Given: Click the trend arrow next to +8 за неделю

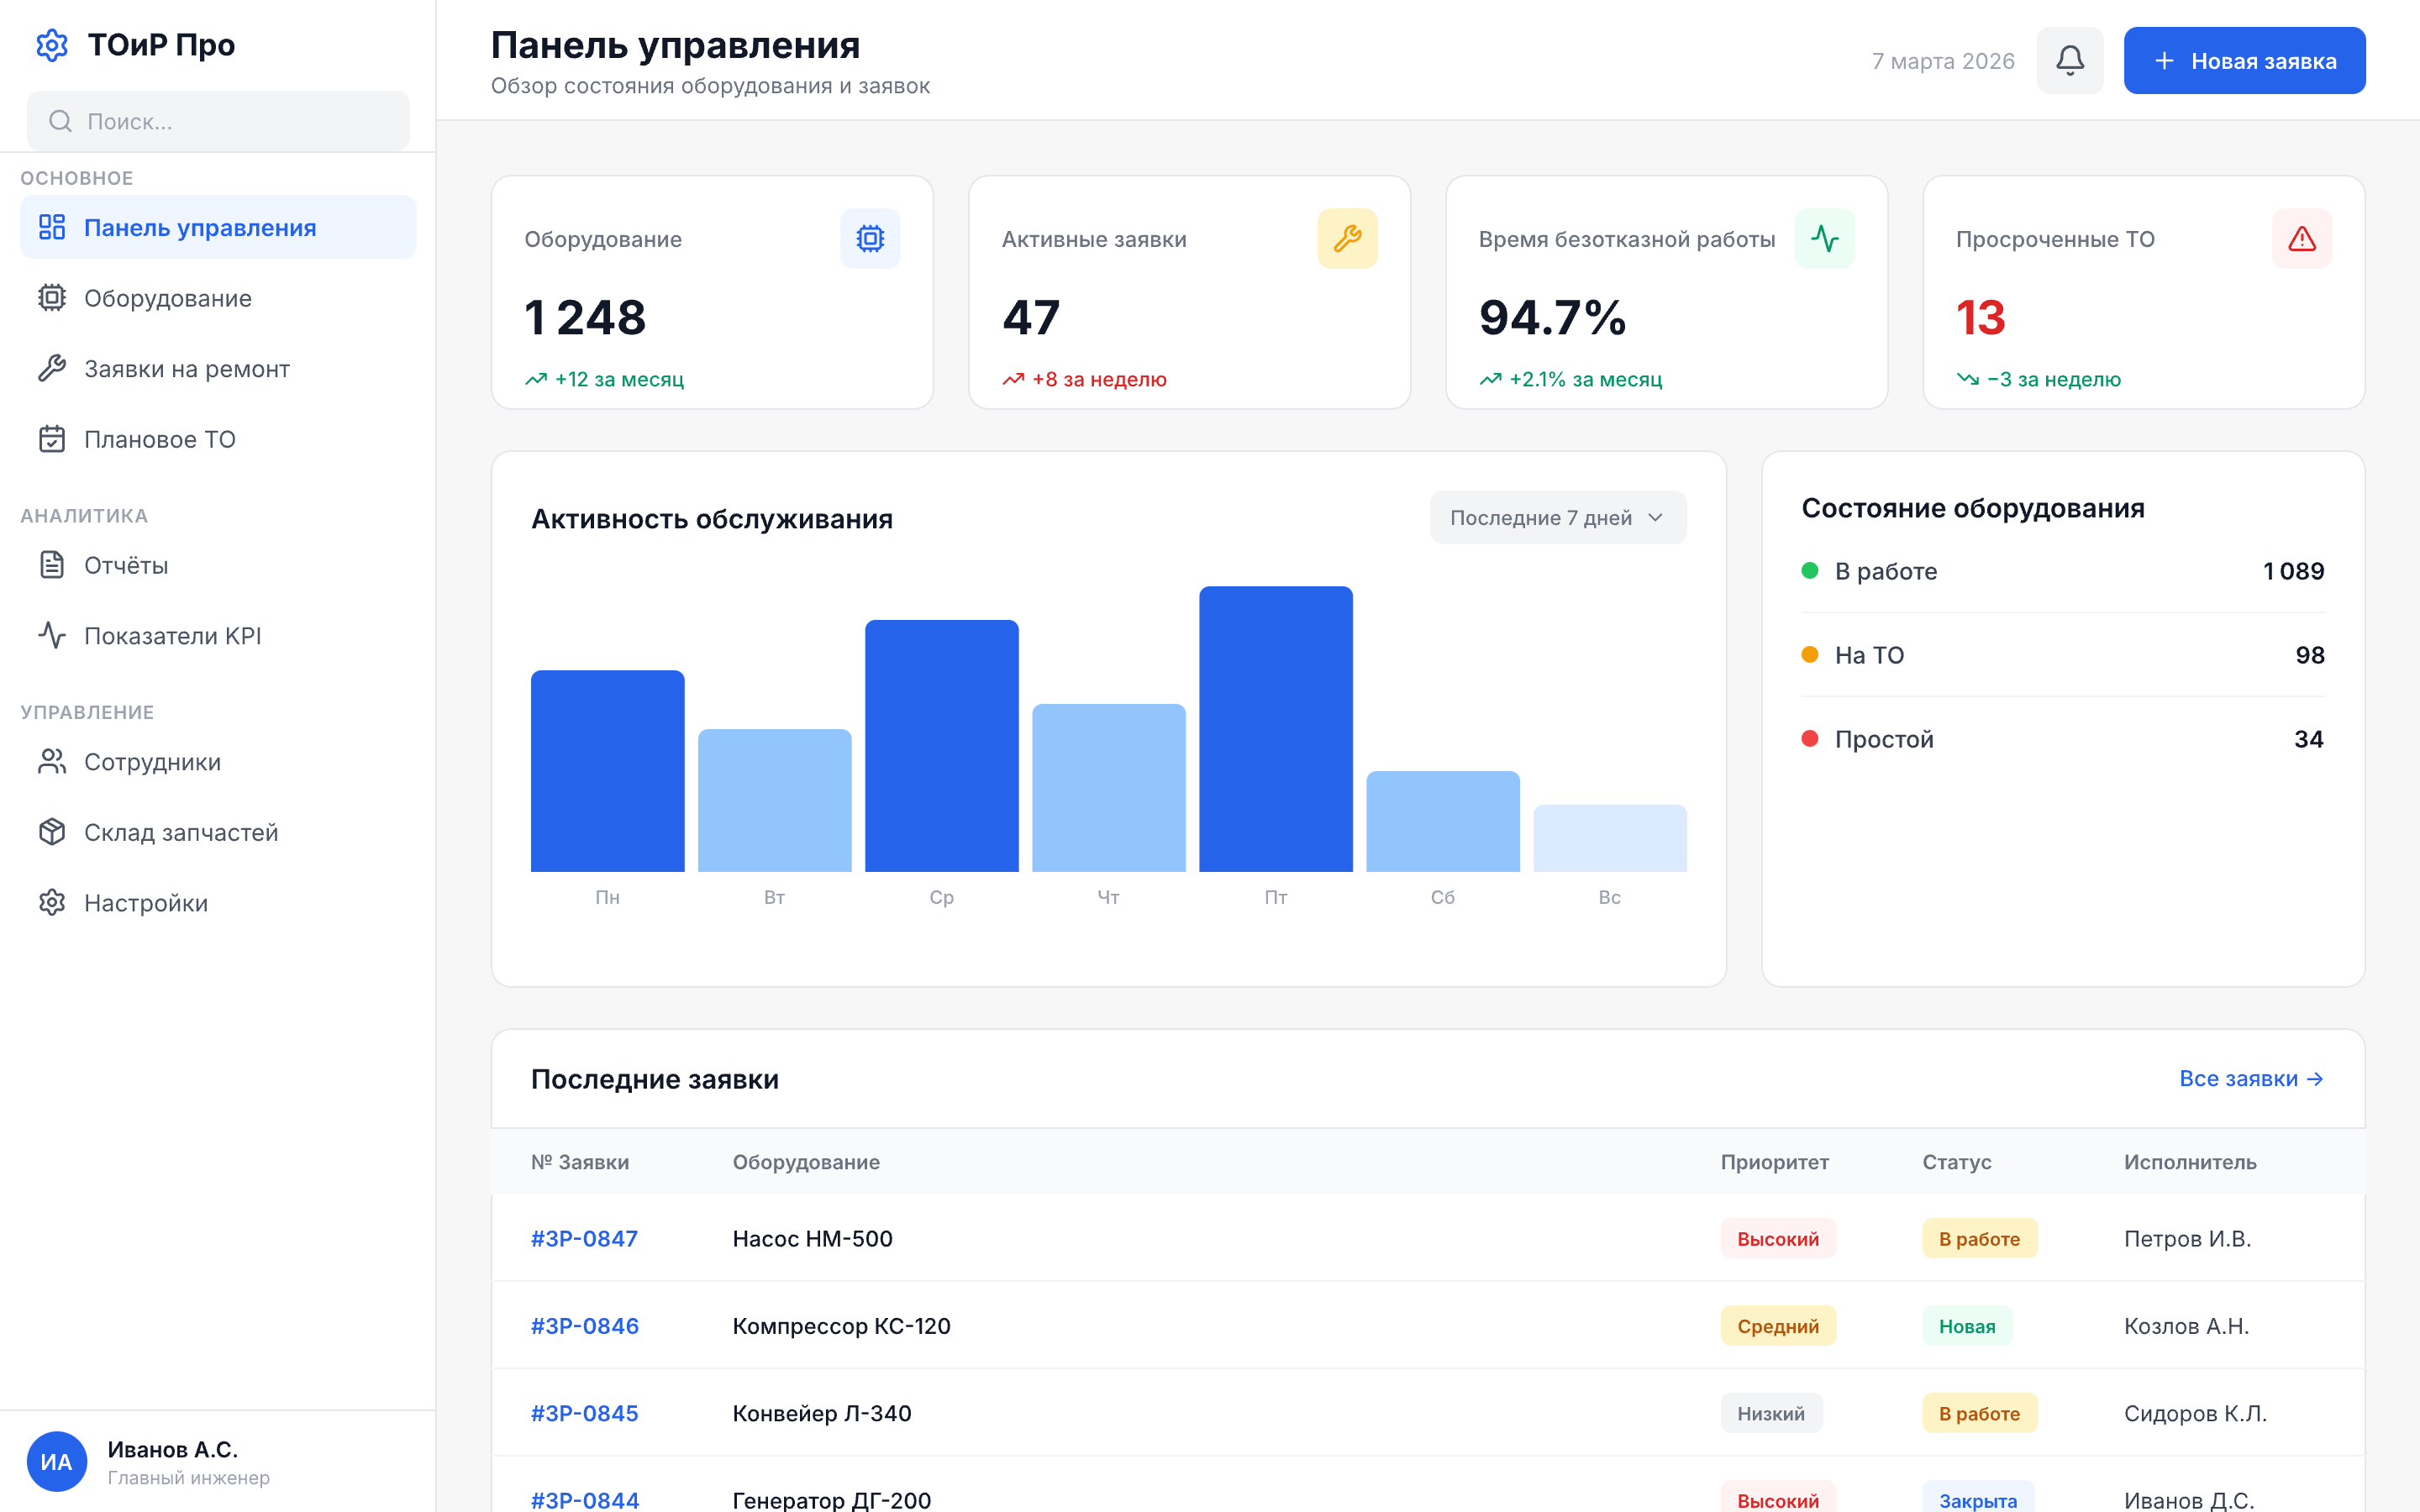Looking at the screenshot, I should click(x=1013, y=379).
